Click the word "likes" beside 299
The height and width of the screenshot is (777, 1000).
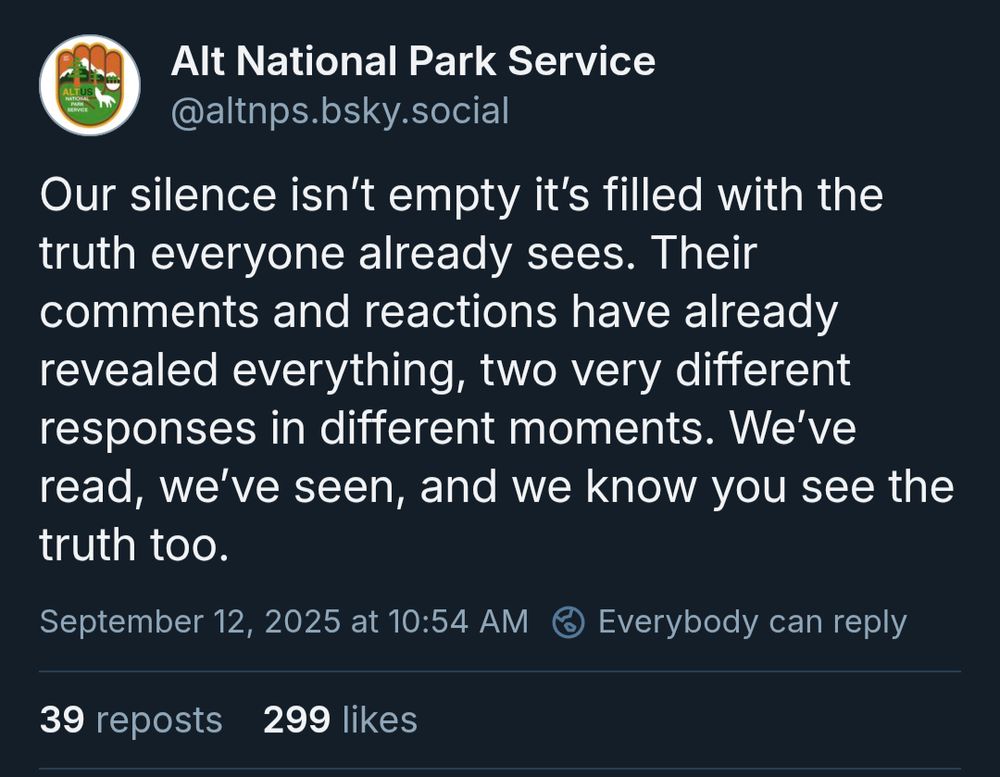click(x=380, y=719)
